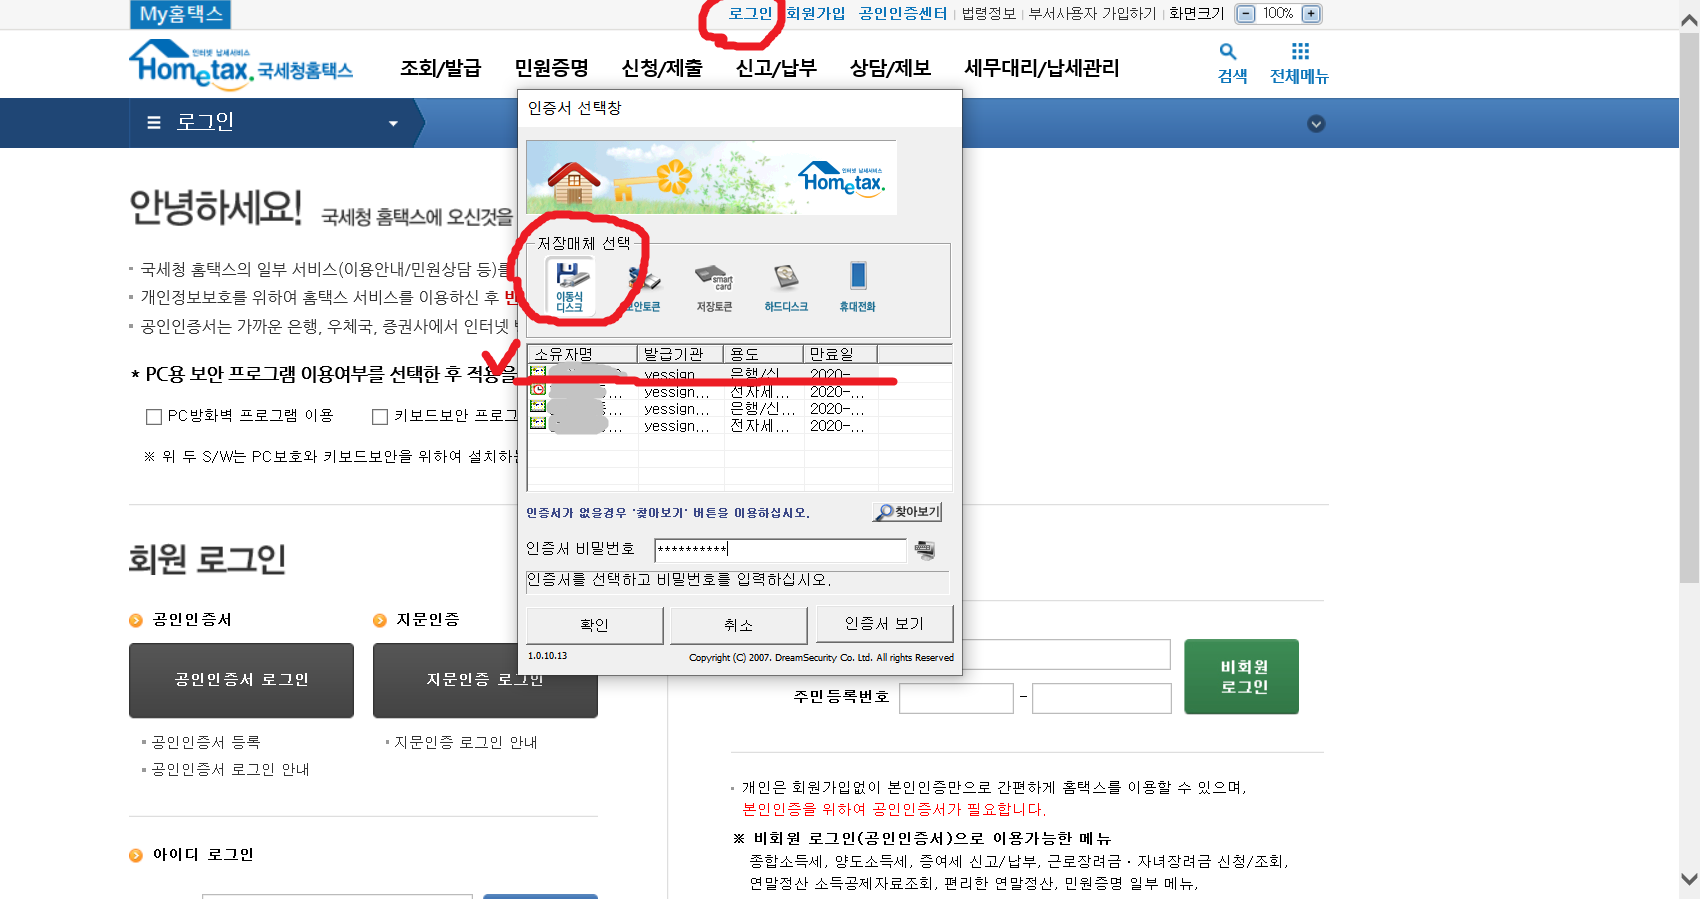Click second 주민등록번호 input box
1700x899 pixels.
1101,698
